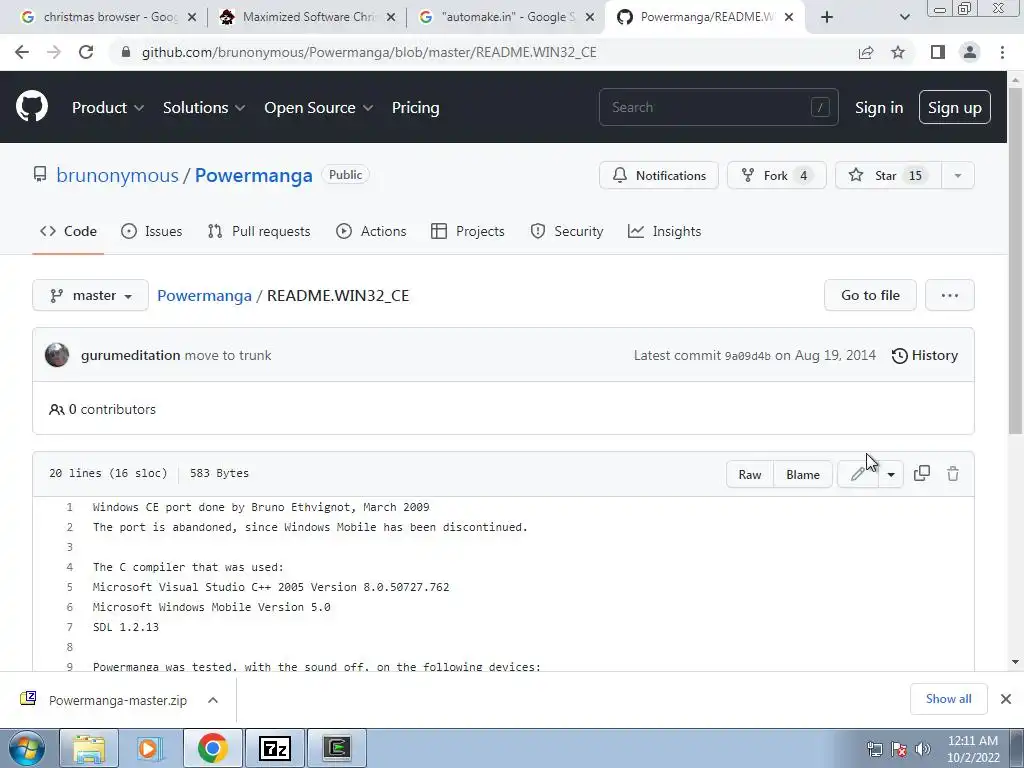The image size is (1024, 768).
Task: Reload the page with refresh icon
Action: [86, 52]
